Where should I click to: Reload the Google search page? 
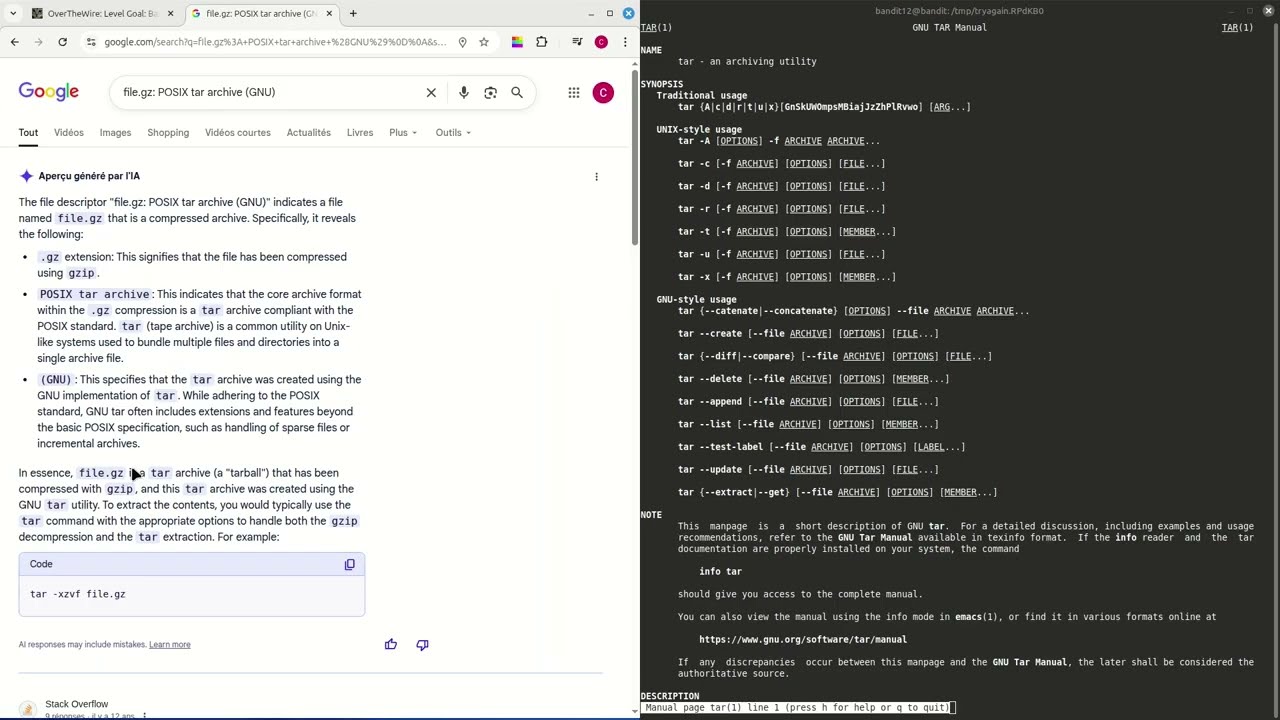point(62,42)
